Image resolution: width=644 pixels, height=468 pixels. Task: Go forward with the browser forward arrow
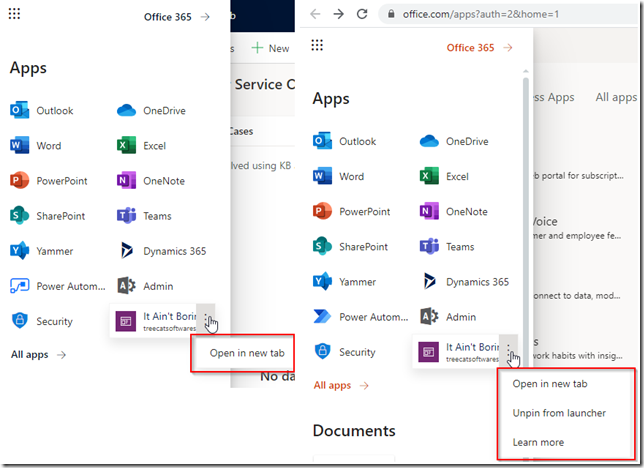pos(338,14)
